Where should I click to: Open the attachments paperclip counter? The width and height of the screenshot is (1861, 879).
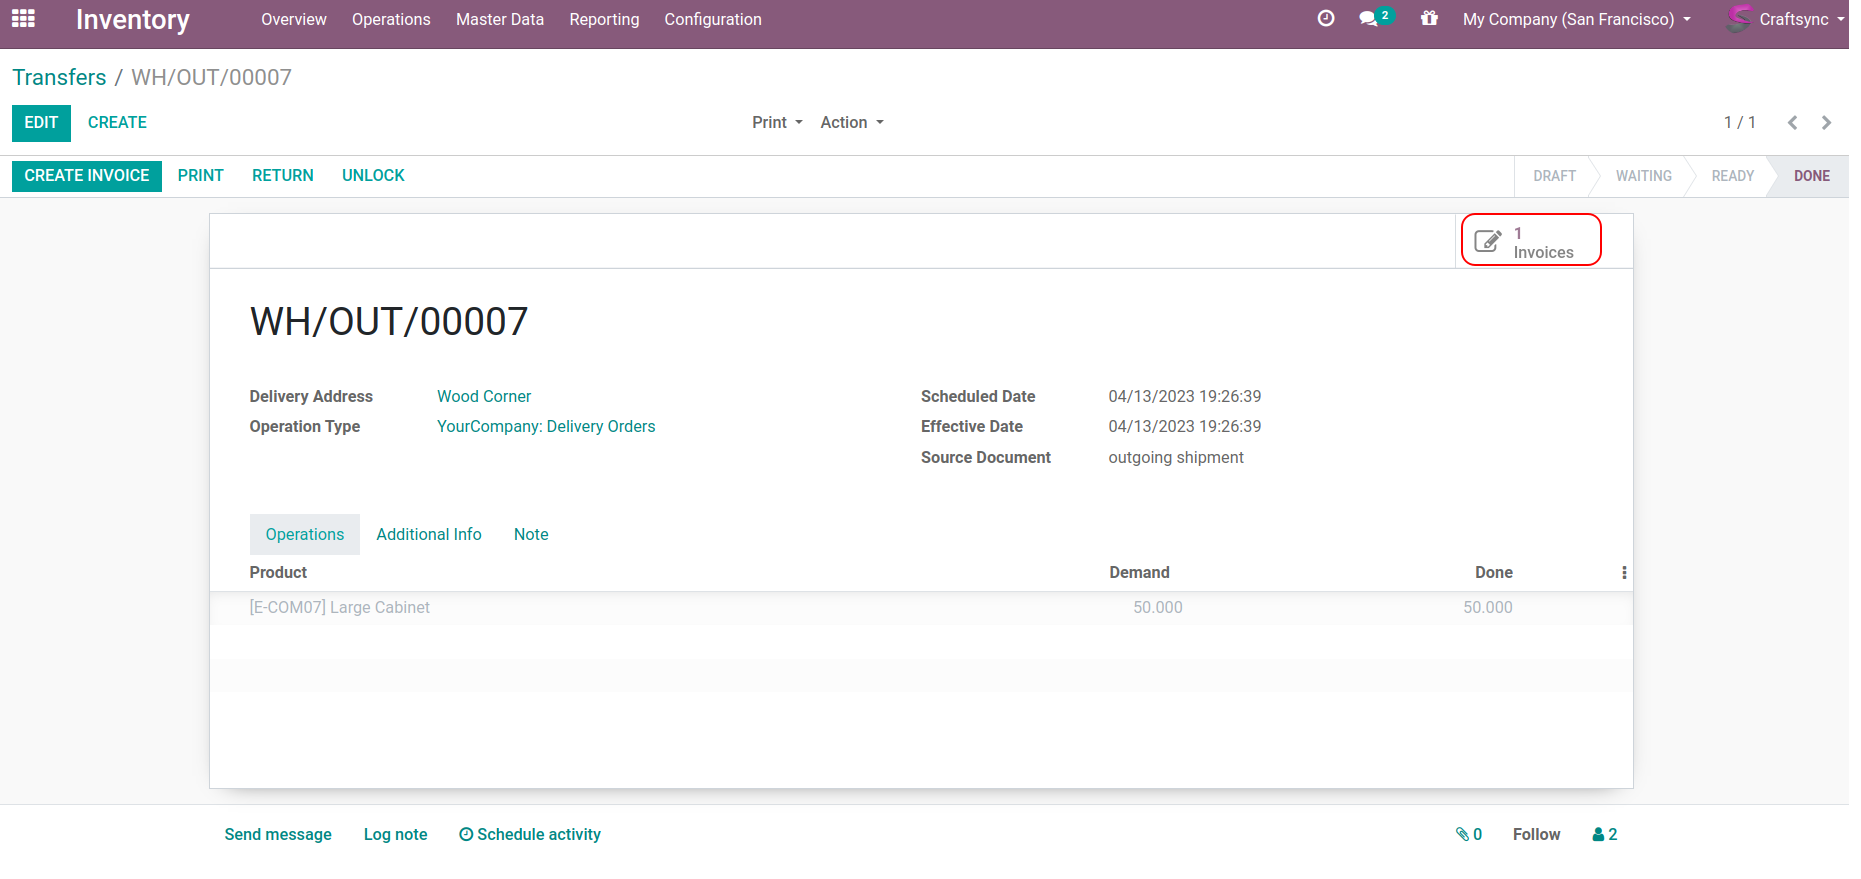pyautogui.click(x=1468, y=835)
